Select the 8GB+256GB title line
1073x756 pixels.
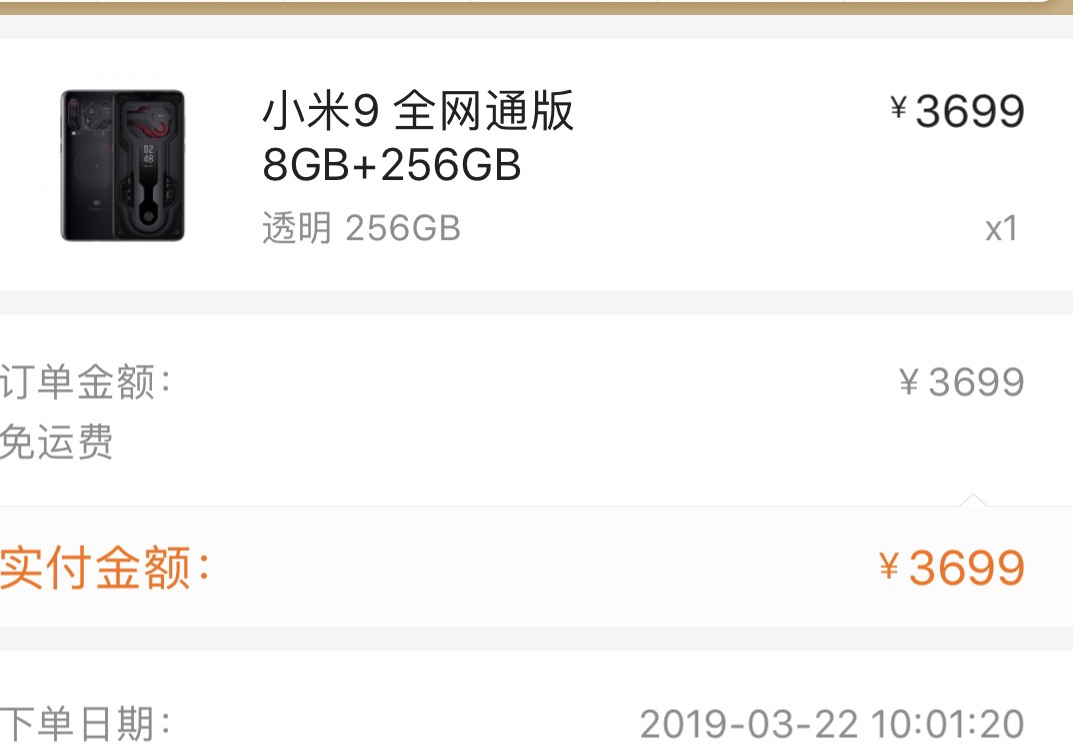pyautogui.click(x=391, y=165)
